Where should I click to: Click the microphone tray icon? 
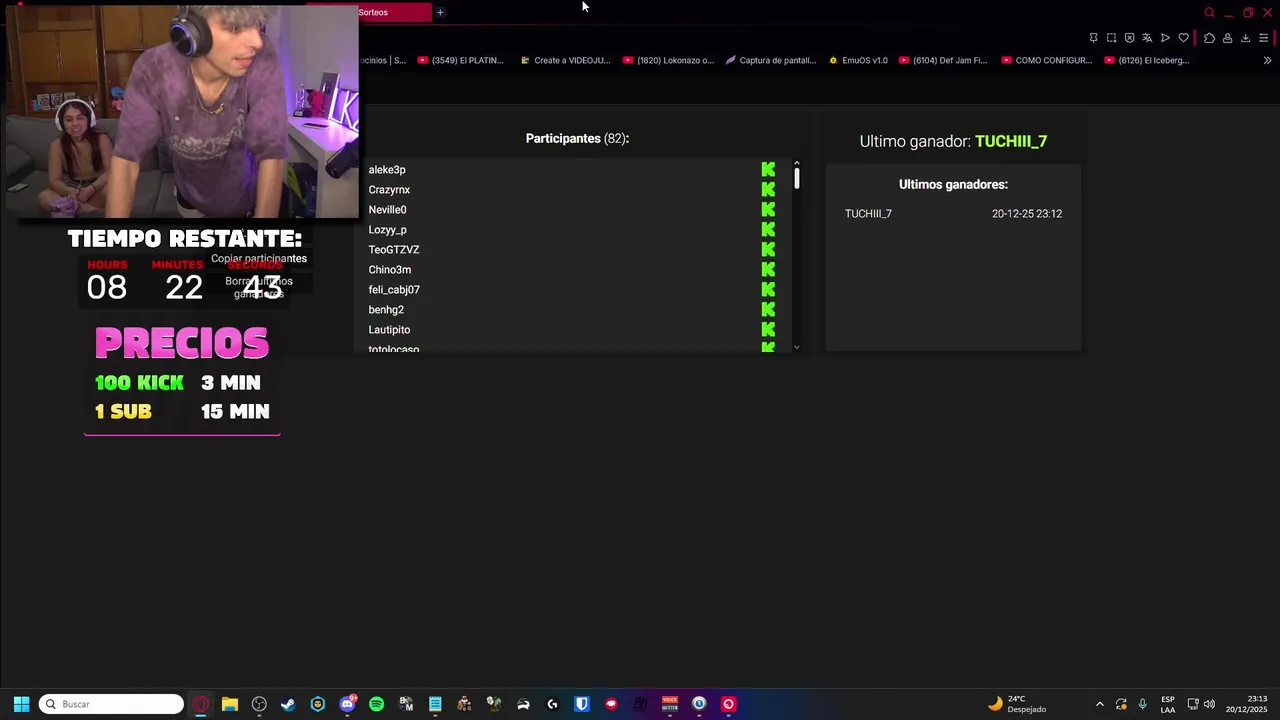1142,704
